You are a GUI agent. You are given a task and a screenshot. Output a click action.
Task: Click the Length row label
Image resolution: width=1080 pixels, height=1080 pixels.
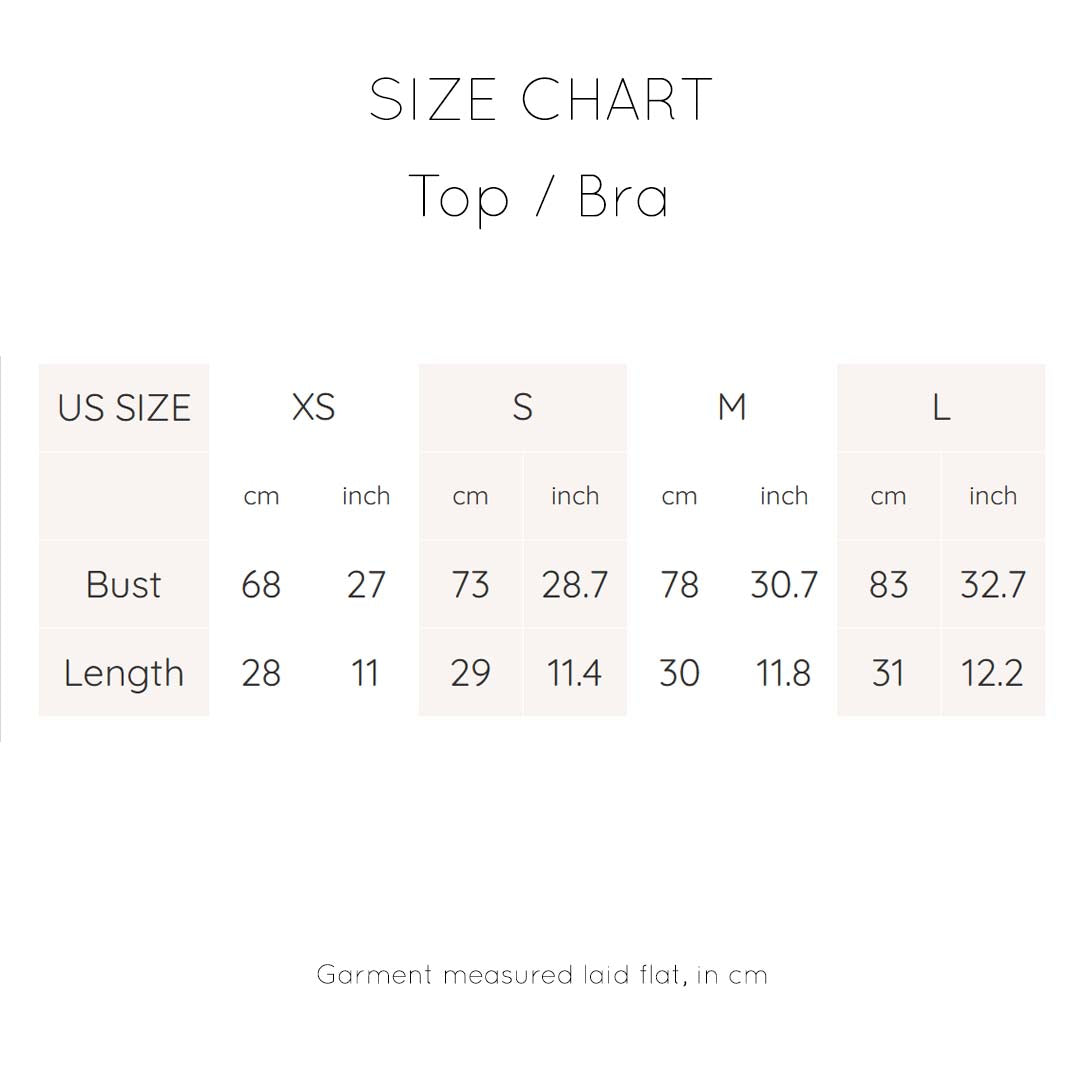[x=124, y=673]
